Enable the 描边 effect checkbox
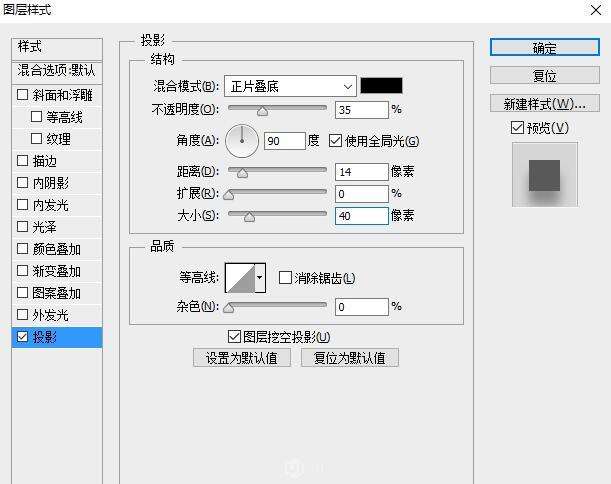Screen dimensions: 611x484 (x=23, y=161)
